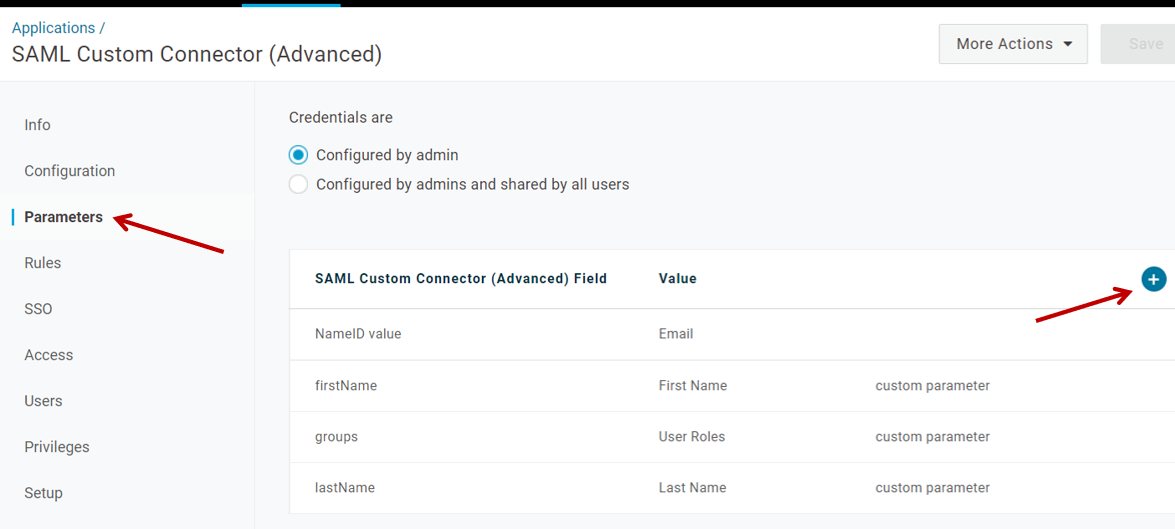The height and width of the screenshot is (529, 1175).
Task: Click the Save button
Action: click(x=1144, y=44)
